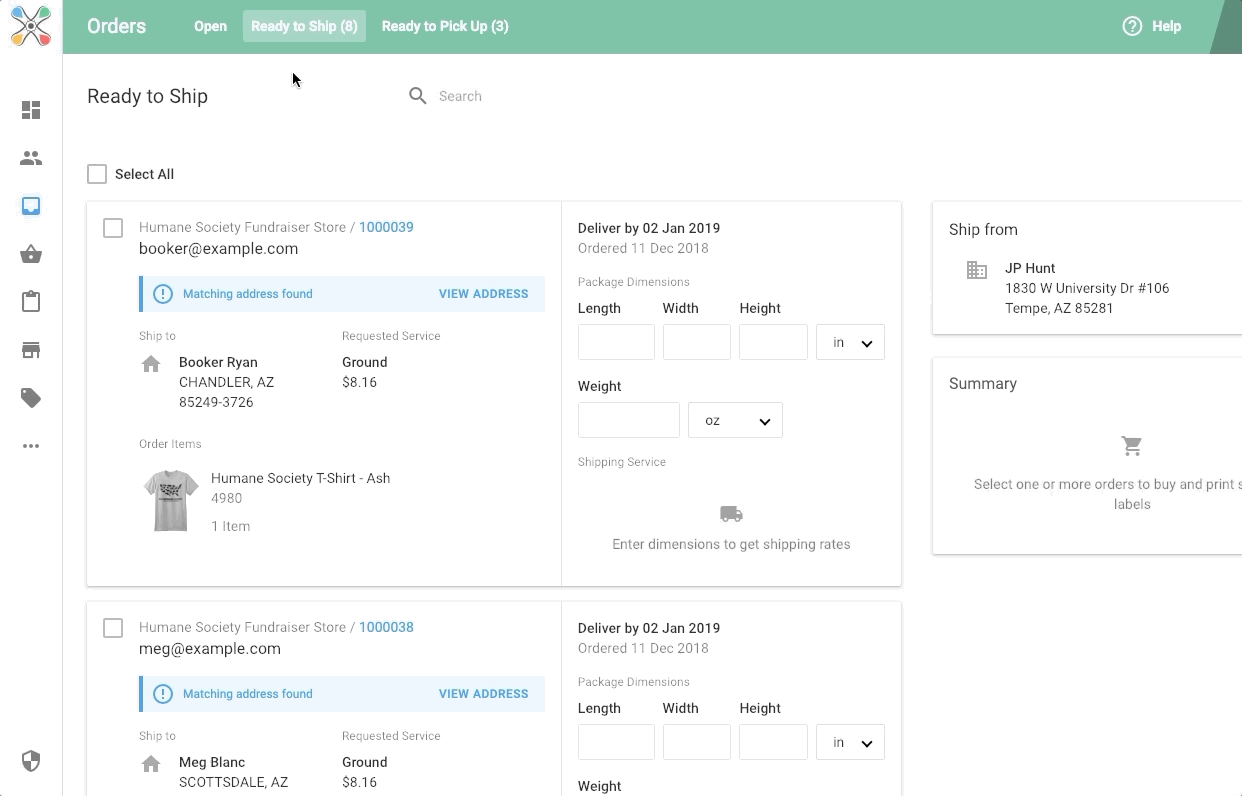
Task: Open order number 1000038 link
Action: (386, 628)
